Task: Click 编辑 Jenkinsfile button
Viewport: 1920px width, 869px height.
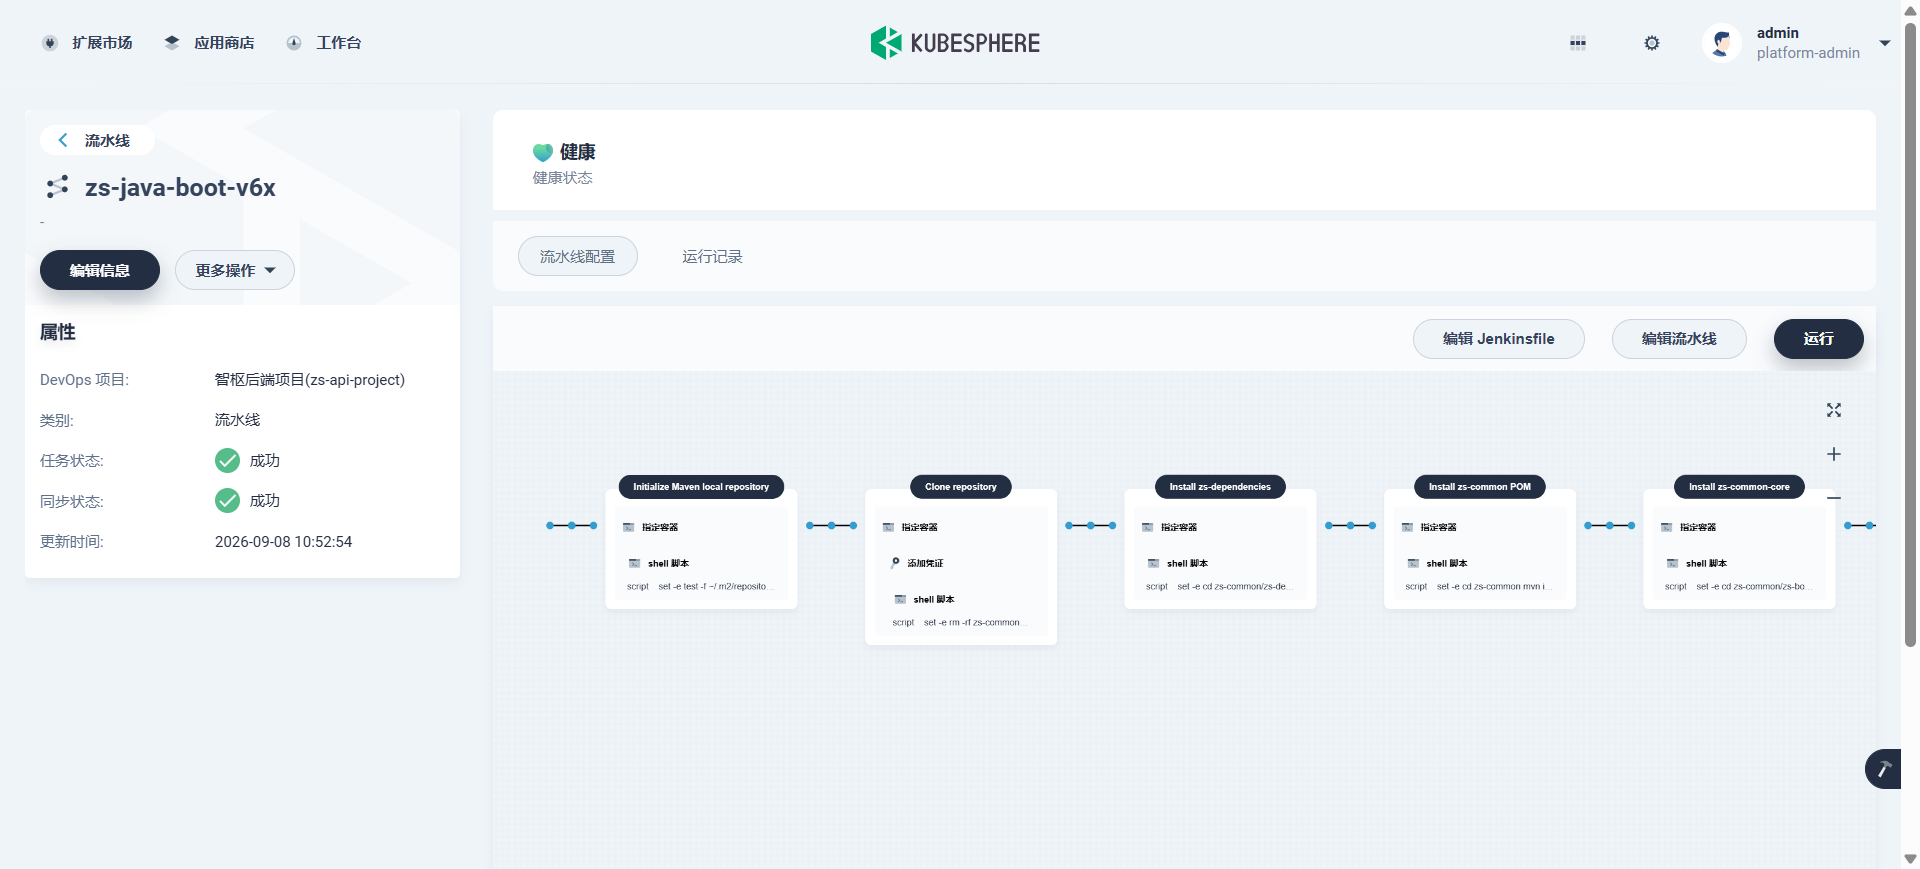Action: (1499, 339)
